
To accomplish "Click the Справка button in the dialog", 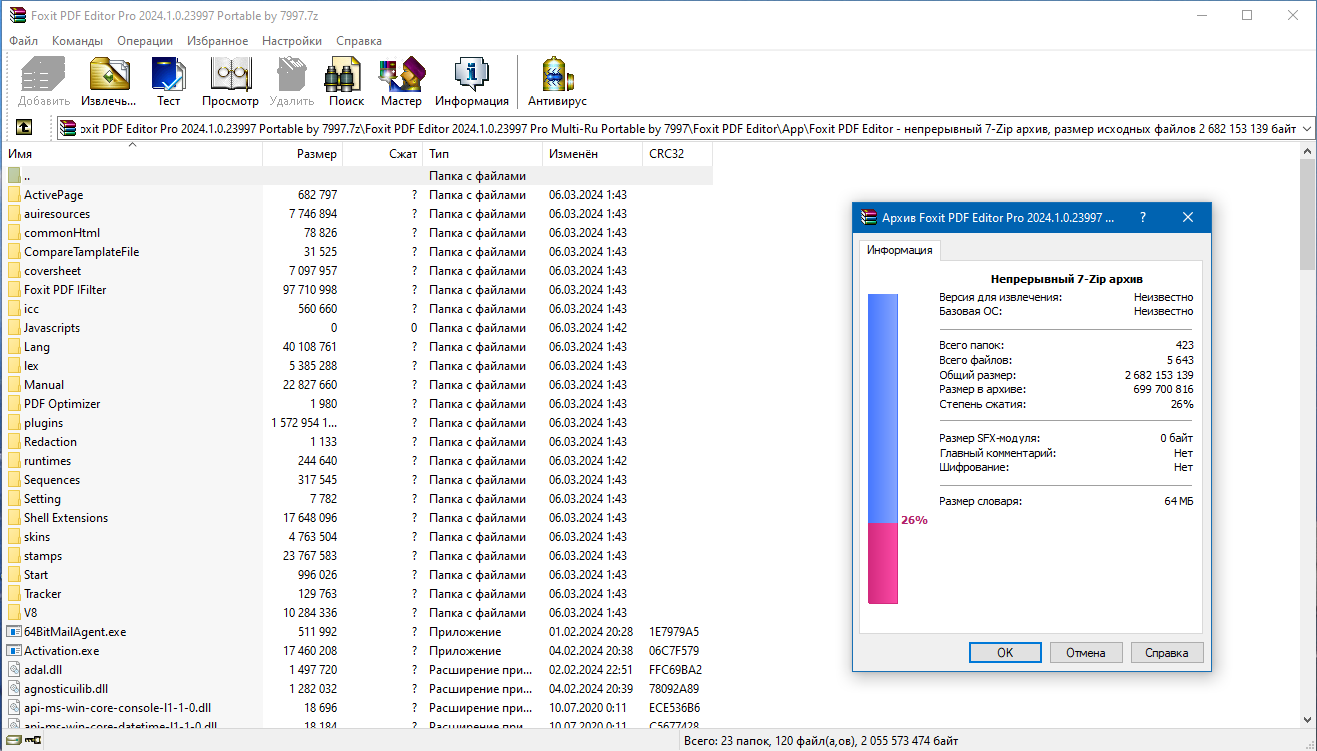I will [1167, 653].
